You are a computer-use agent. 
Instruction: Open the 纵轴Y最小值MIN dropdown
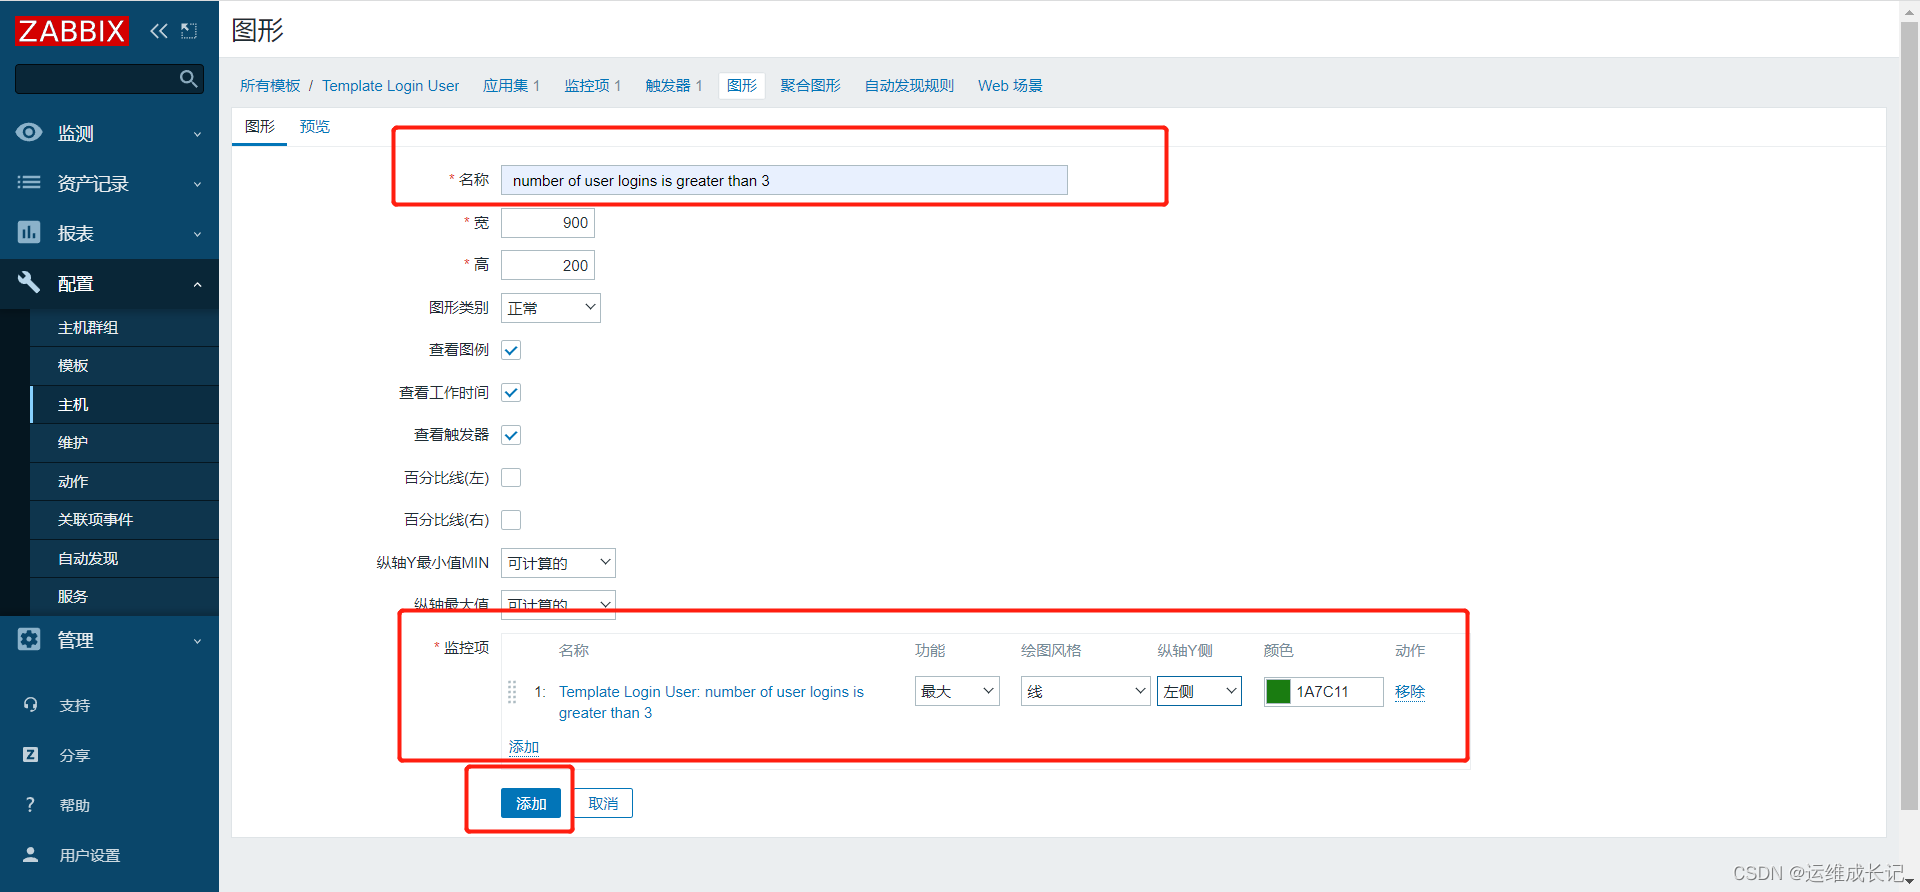click(558, 562)
